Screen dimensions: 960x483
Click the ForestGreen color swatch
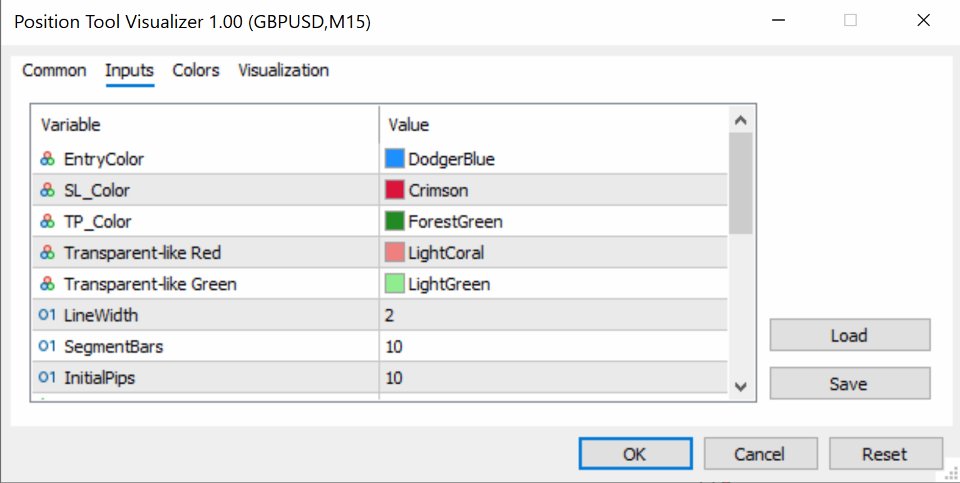(394, 222)
